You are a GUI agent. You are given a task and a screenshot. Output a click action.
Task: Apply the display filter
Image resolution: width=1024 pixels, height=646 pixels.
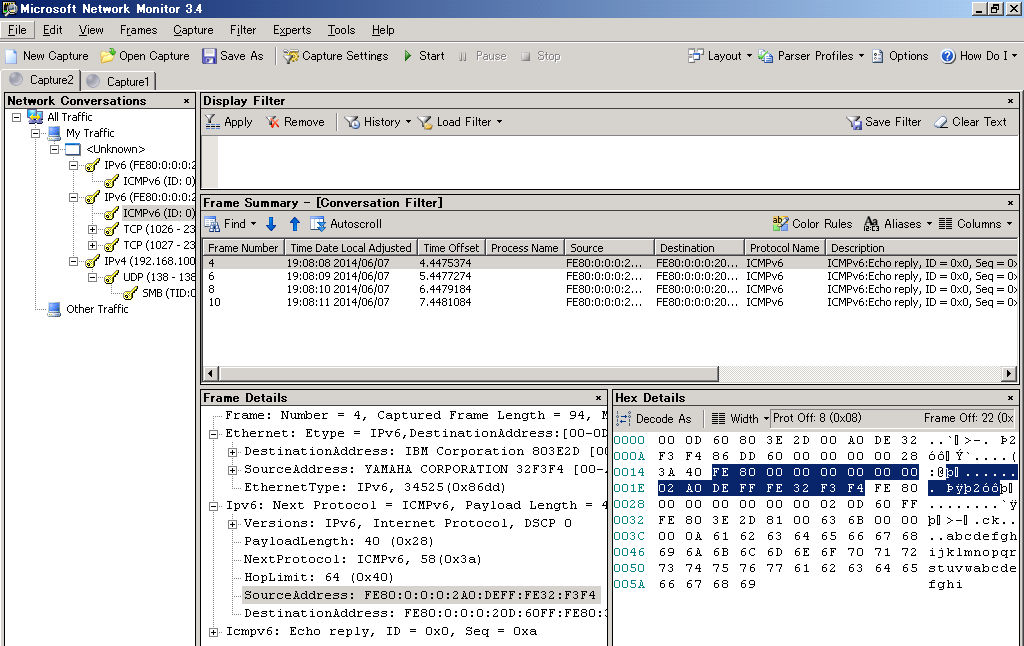(x=229, y=122)
